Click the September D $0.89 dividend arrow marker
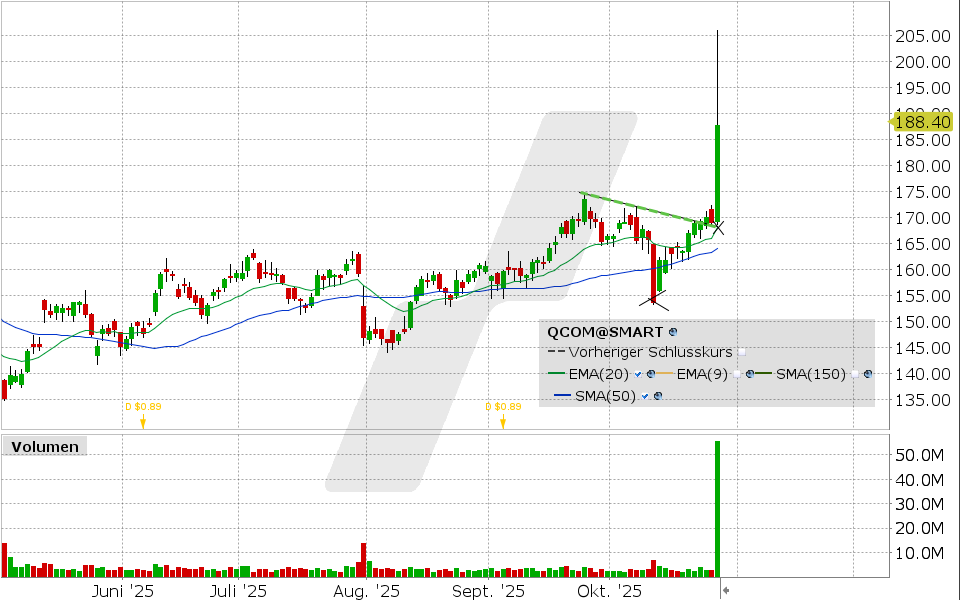The width and height of the screenshot is (960, 600). 503,422
